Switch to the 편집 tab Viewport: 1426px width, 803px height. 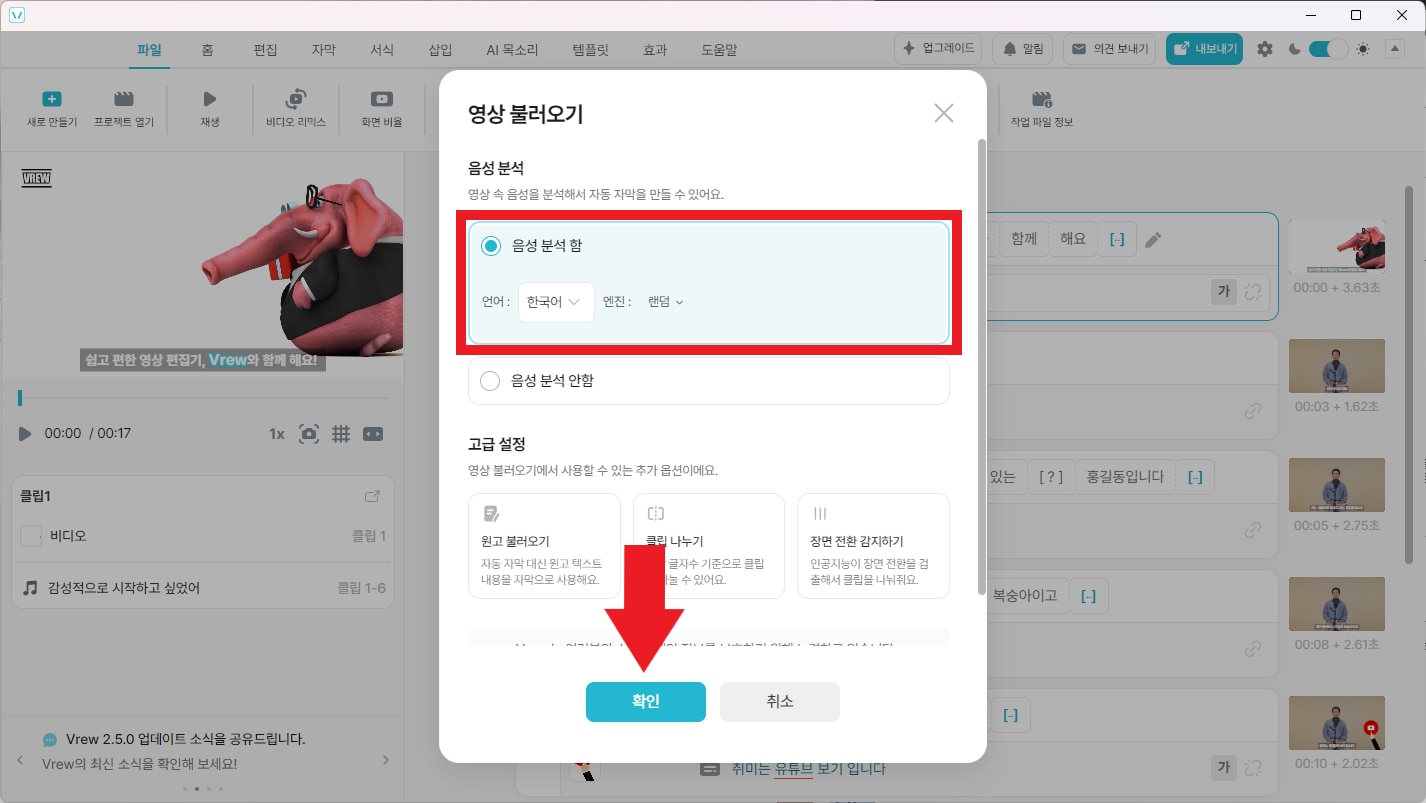(x=265, y=50)
